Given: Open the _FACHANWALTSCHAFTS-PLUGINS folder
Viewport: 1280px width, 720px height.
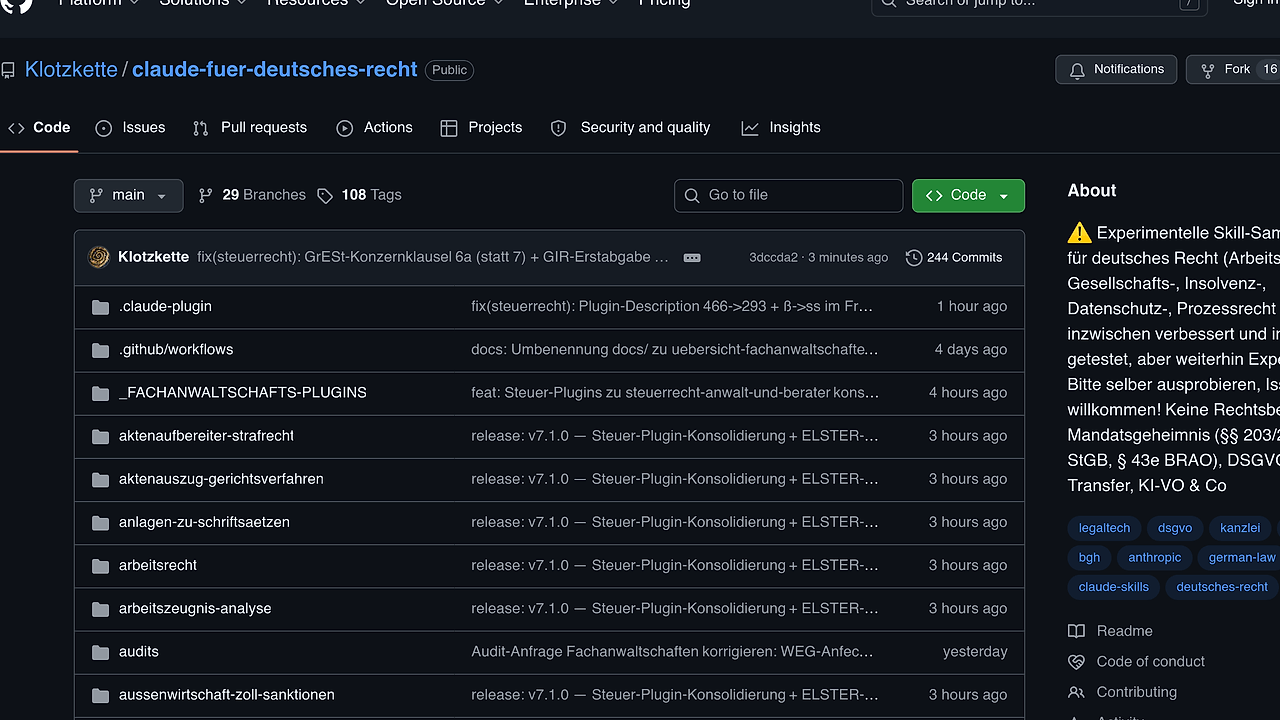Looking at the screenshot, I should 243,392.
